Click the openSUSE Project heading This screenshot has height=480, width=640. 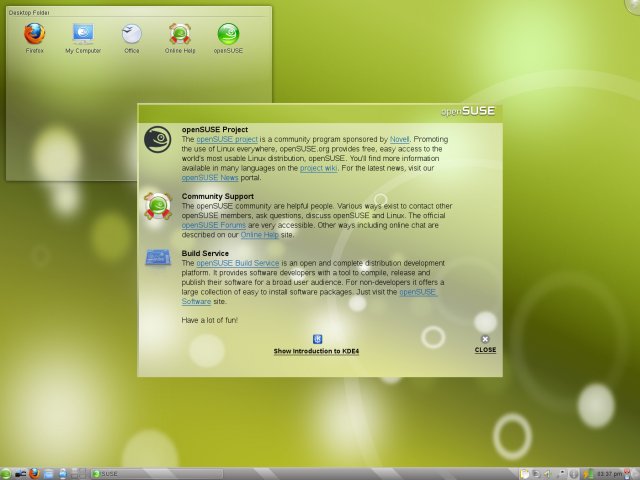(x=215, y=129)
